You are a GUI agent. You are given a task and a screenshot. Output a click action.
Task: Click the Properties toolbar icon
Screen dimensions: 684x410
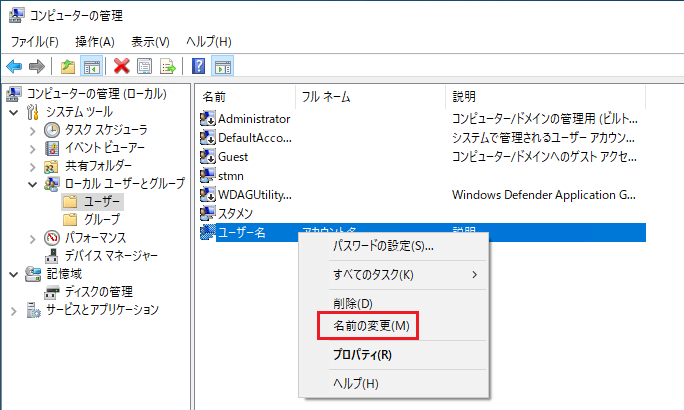(144, 66)
